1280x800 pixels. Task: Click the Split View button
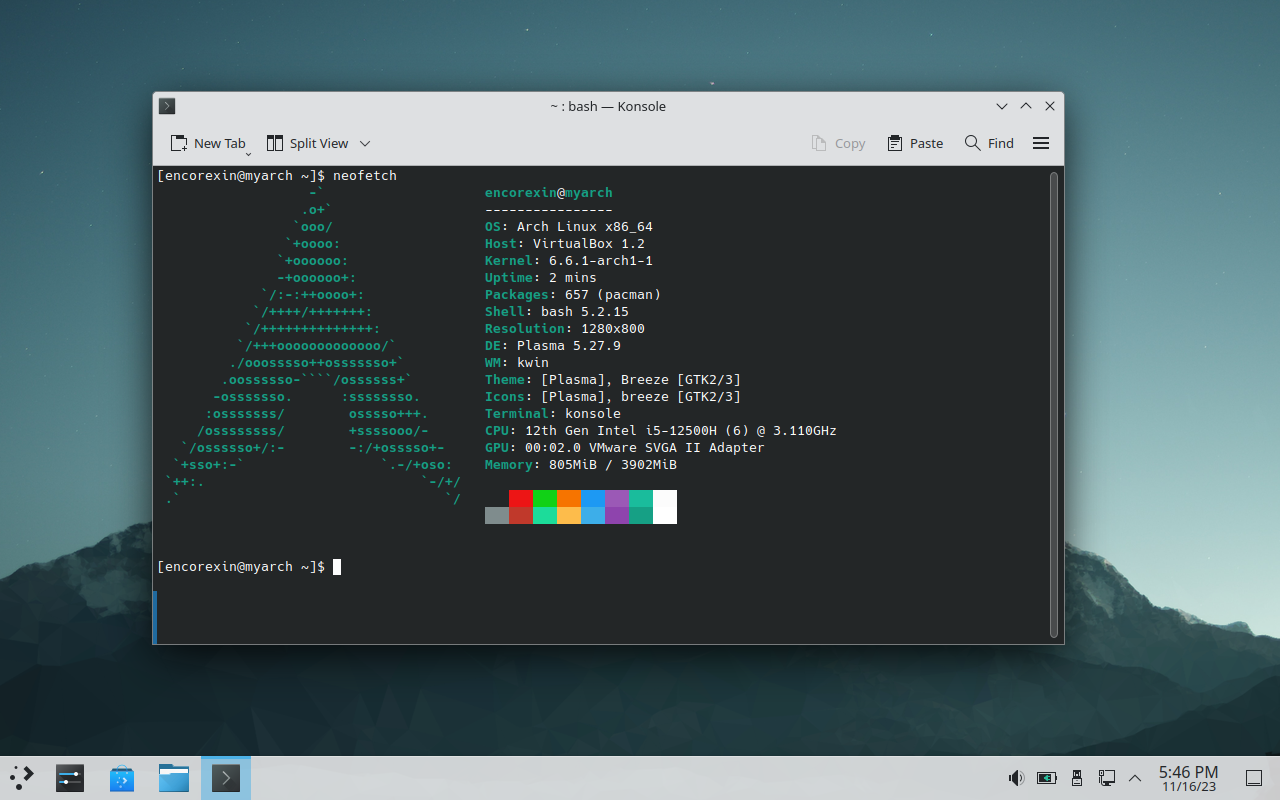[x=308, y=143]
